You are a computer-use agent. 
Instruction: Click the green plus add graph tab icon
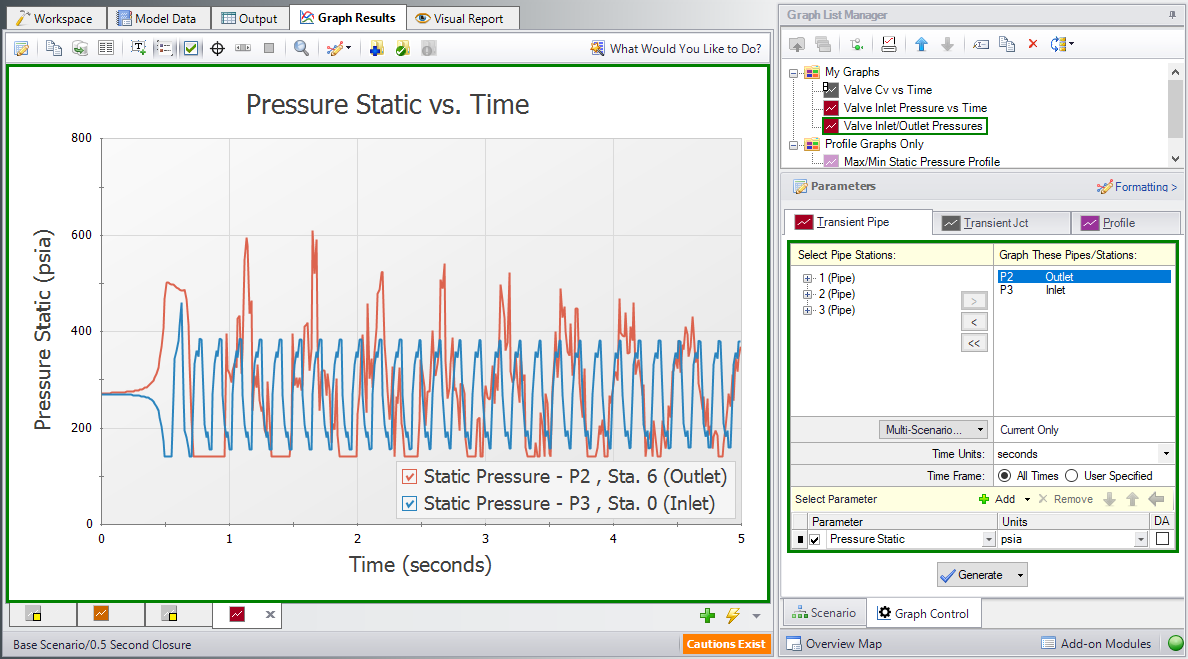point(707,615)
